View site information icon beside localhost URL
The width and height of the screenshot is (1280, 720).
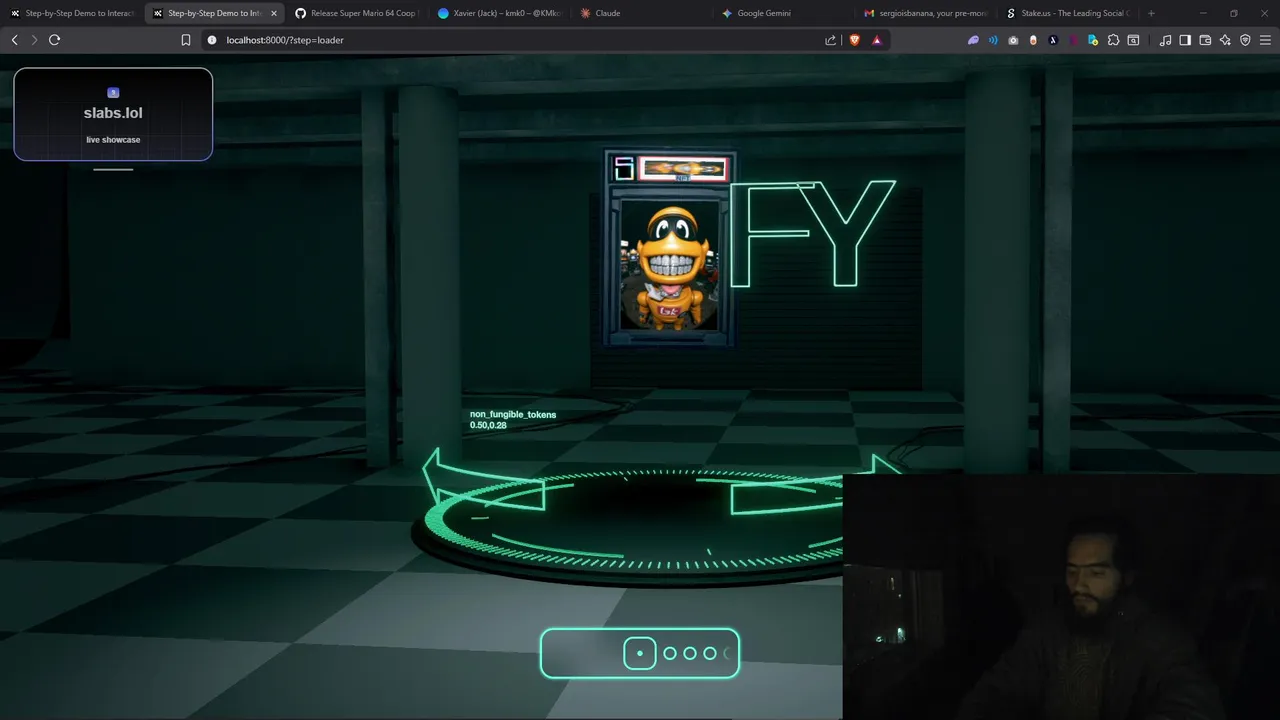click(x=211, y=40)
